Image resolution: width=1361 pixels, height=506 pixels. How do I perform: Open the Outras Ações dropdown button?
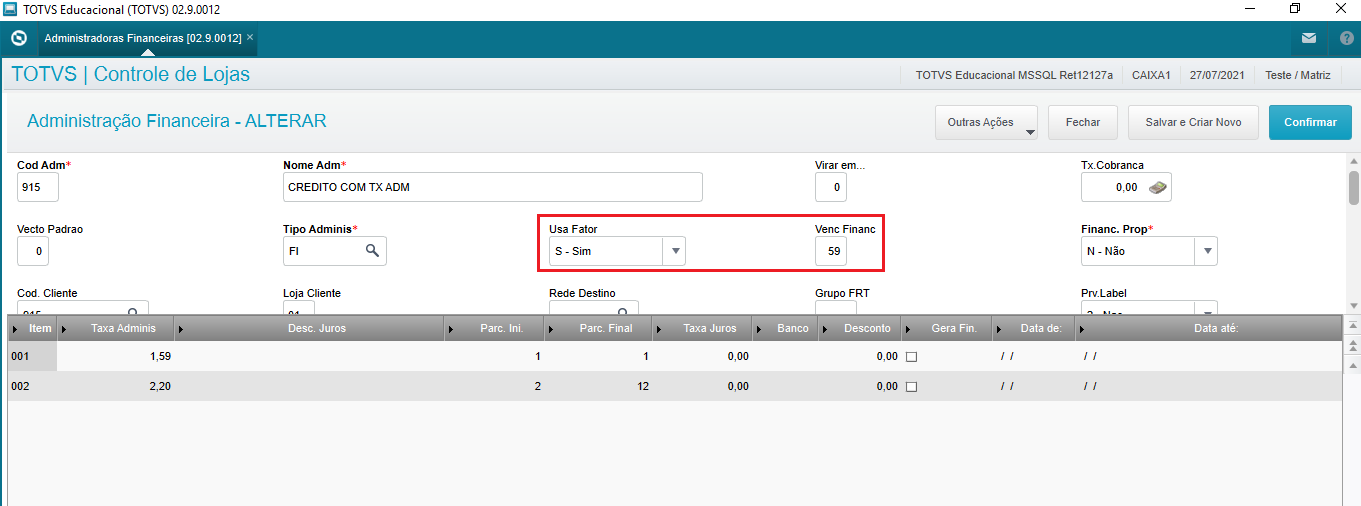(986, 122)
